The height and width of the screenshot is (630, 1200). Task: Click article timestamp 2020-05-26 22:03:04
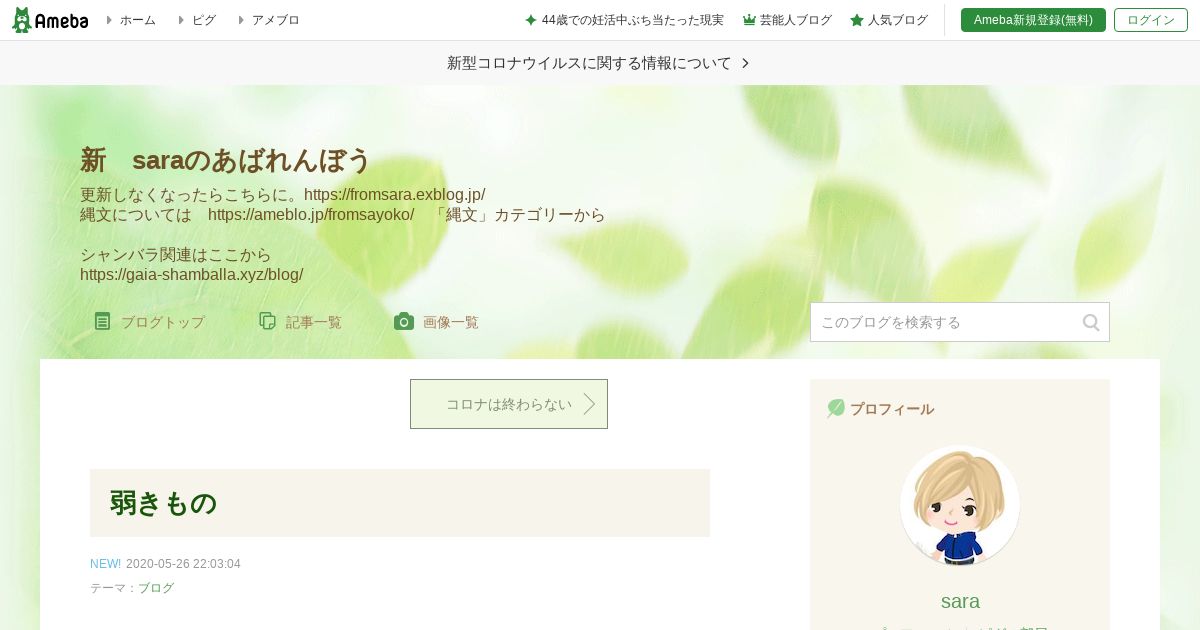tap(183, 564)
